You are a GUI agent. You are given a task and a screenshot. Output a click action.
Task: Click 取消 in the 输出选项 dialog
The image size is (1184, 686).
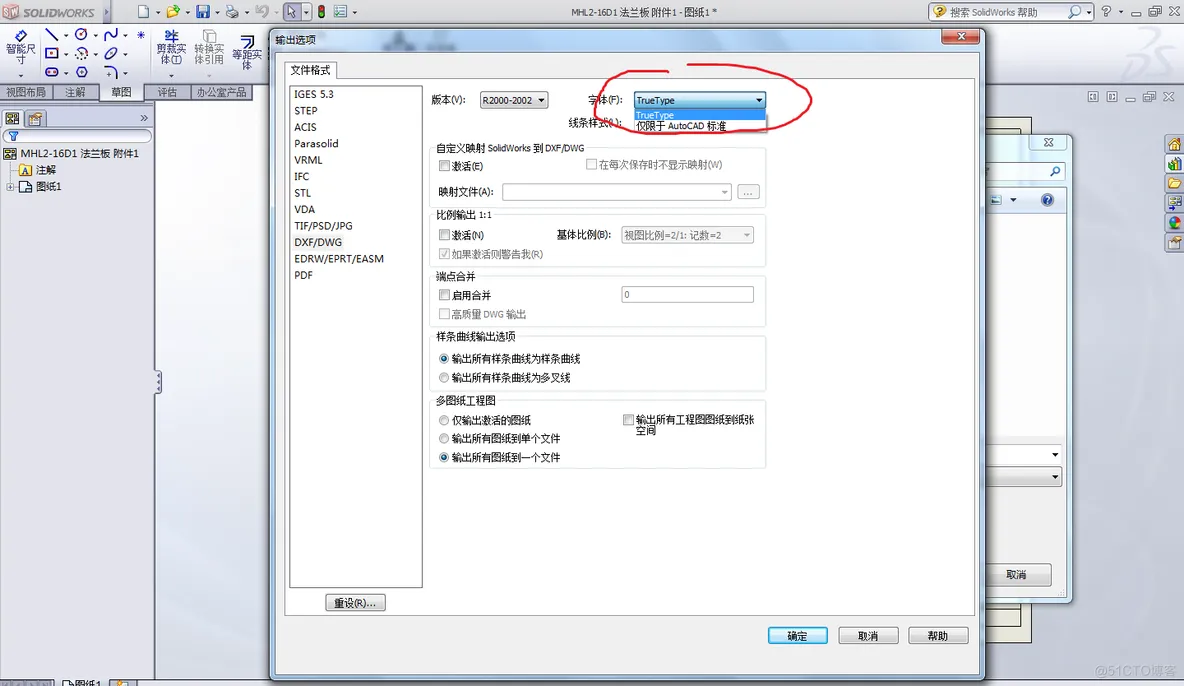(868, 636)
